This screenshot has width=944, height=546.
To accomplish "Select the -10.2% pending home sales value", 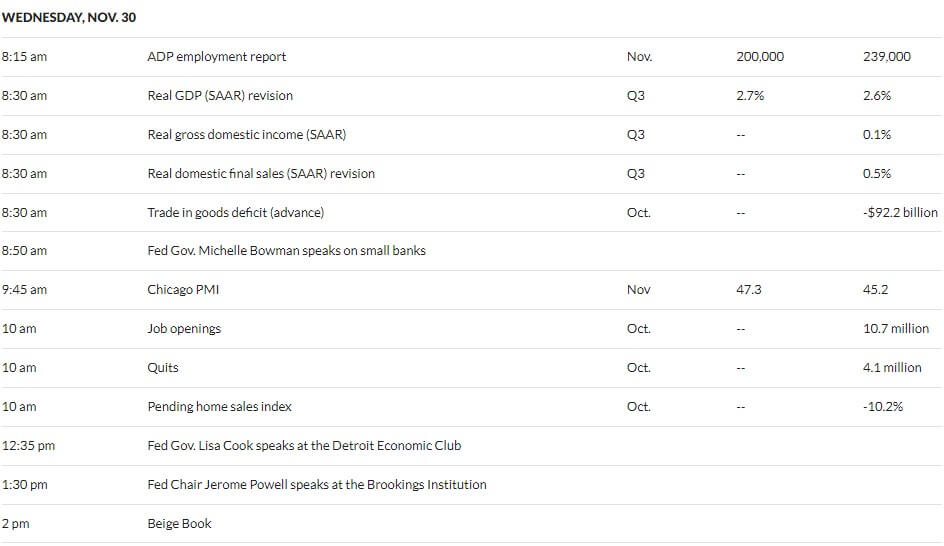I will (x=883, y=407).
